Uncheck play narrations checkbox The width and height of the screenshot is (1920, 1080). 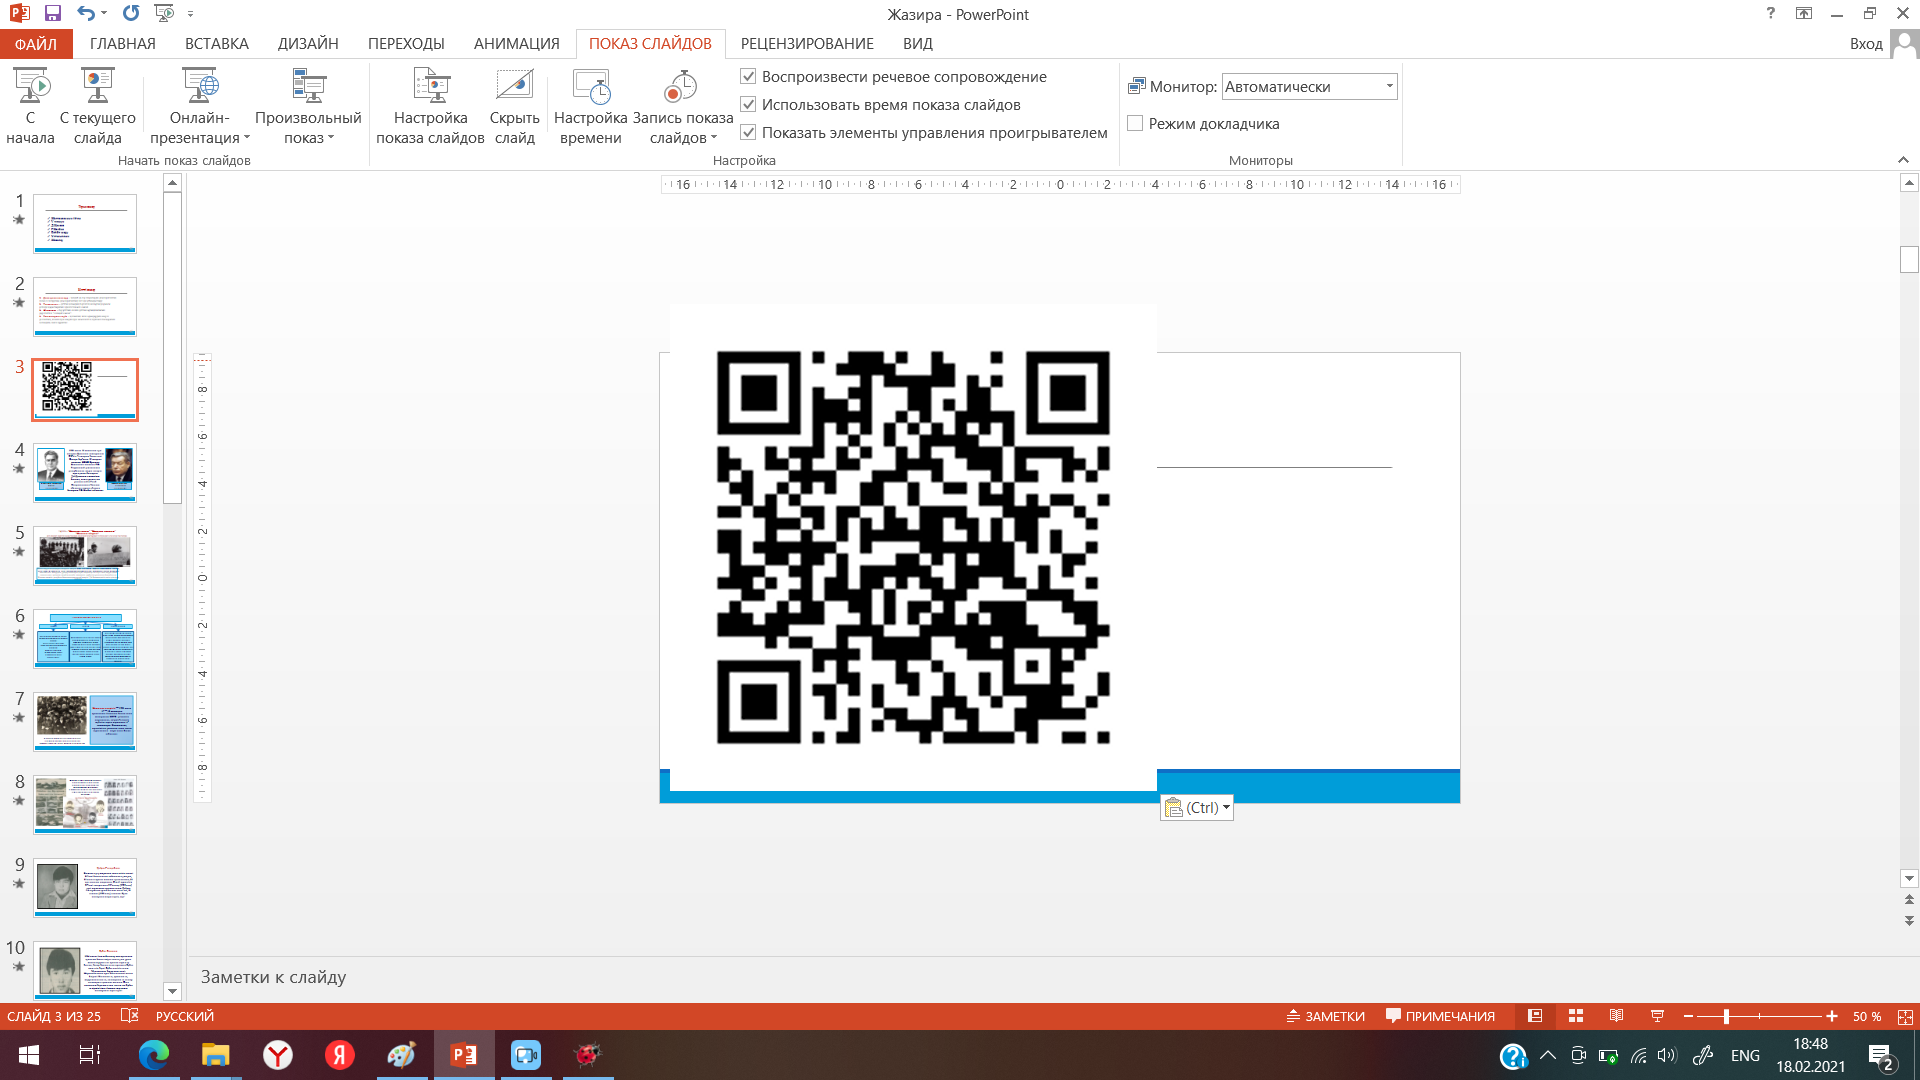coord(748,76)
